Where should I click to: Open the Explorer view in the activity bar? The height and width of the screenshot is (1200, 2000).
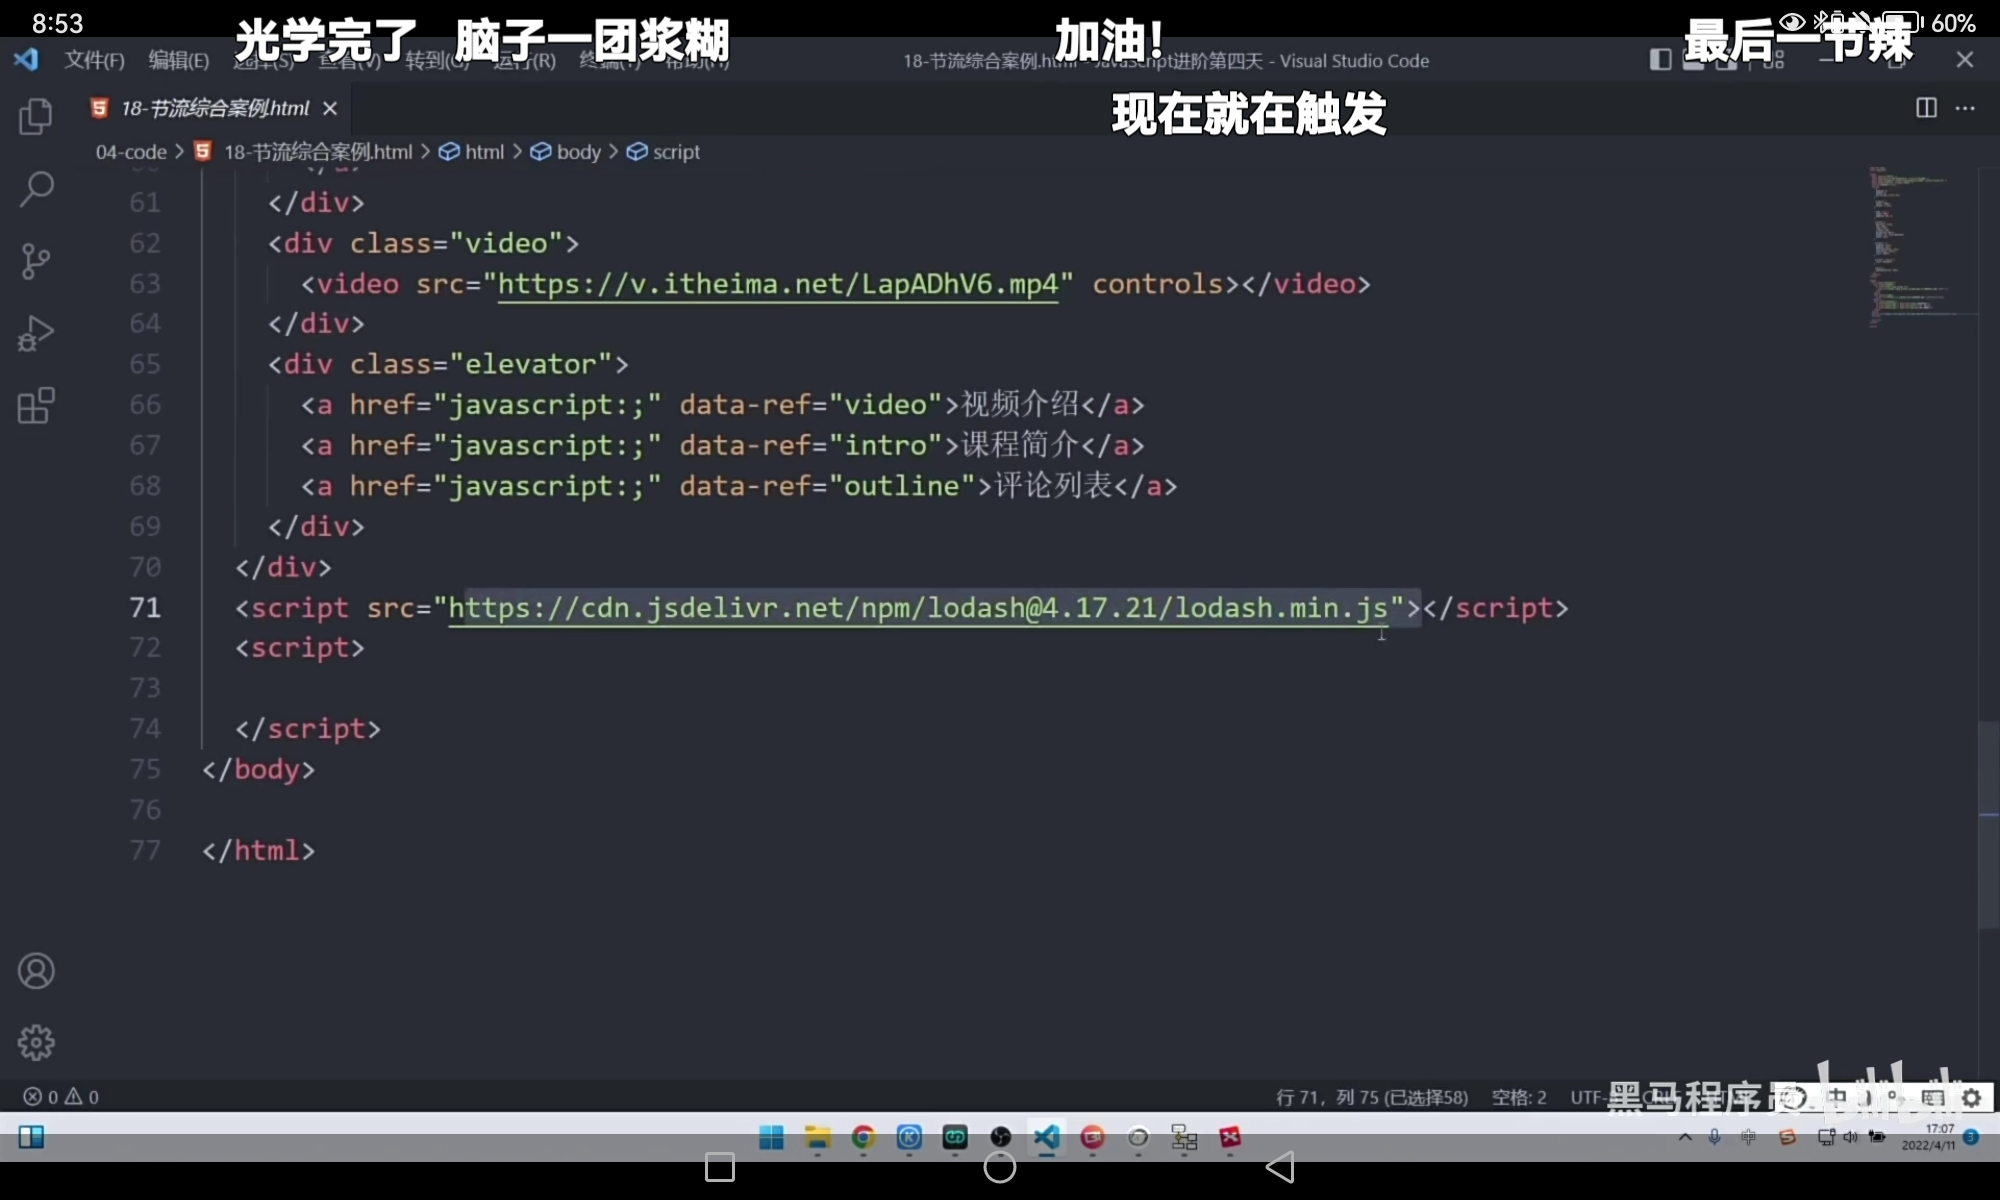pos(36,117)
